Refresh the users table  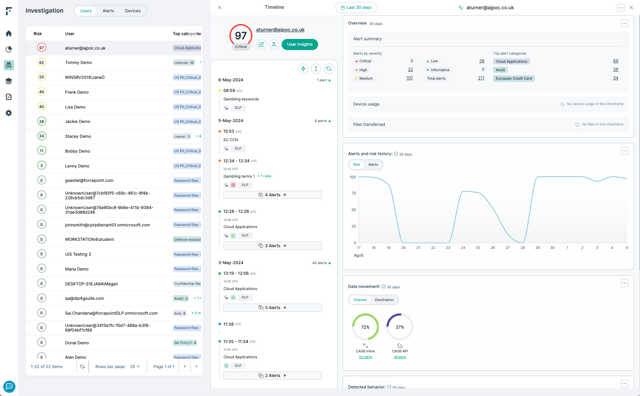click(x=82, y=367)
